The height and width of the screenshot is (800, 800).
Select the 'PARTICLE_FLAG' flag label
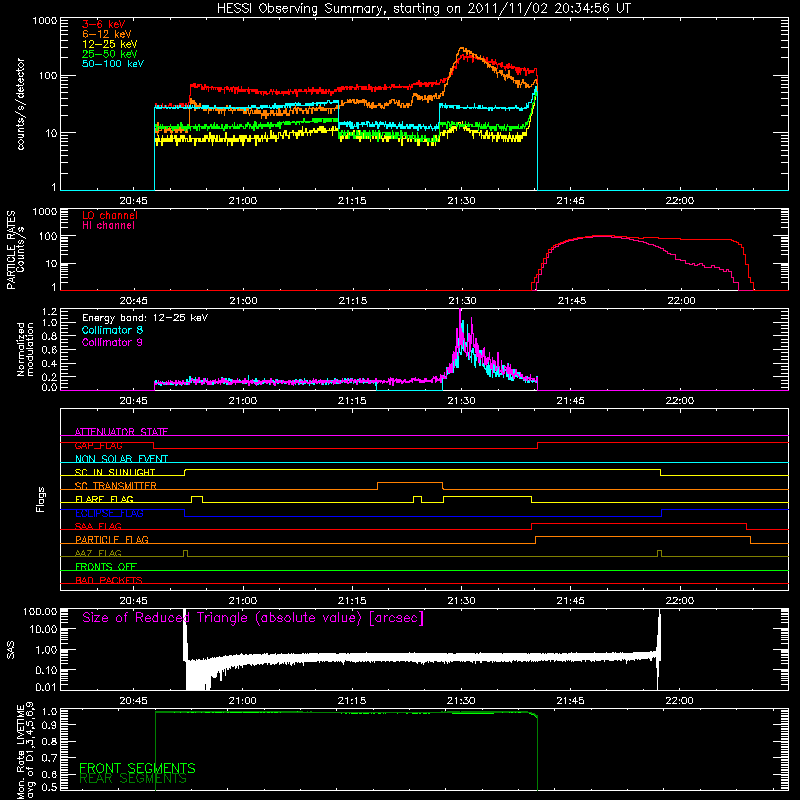click(x=112, y=539)
